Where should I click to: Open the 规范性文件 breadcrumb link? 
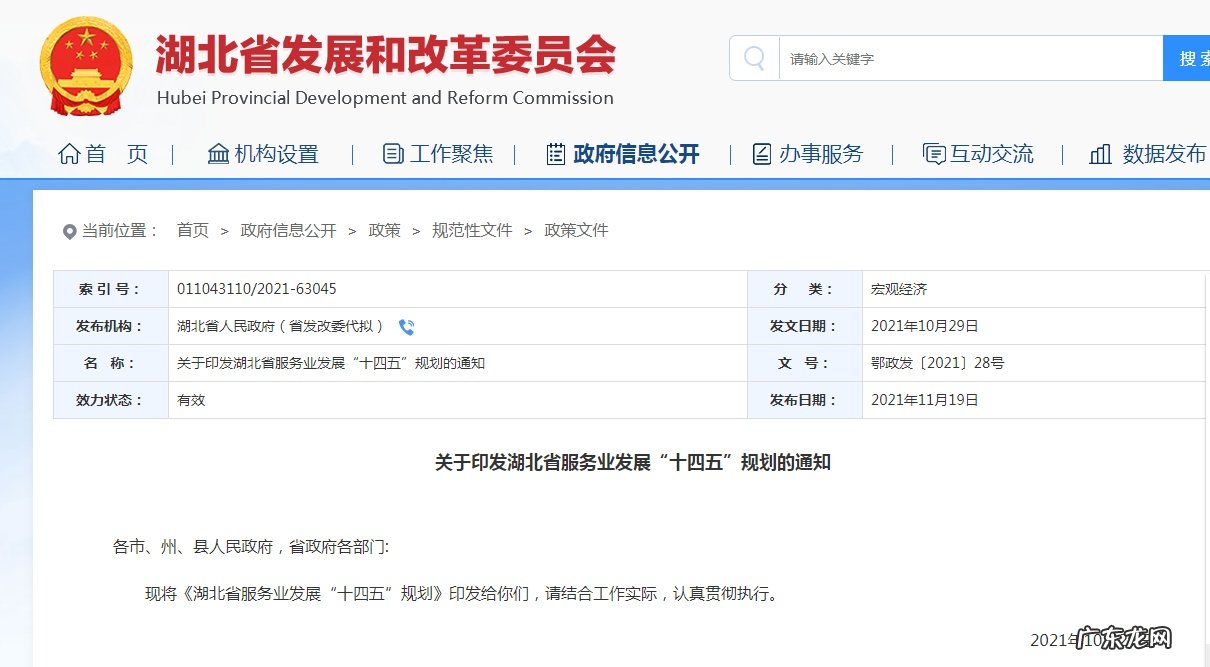coord(472,230)
